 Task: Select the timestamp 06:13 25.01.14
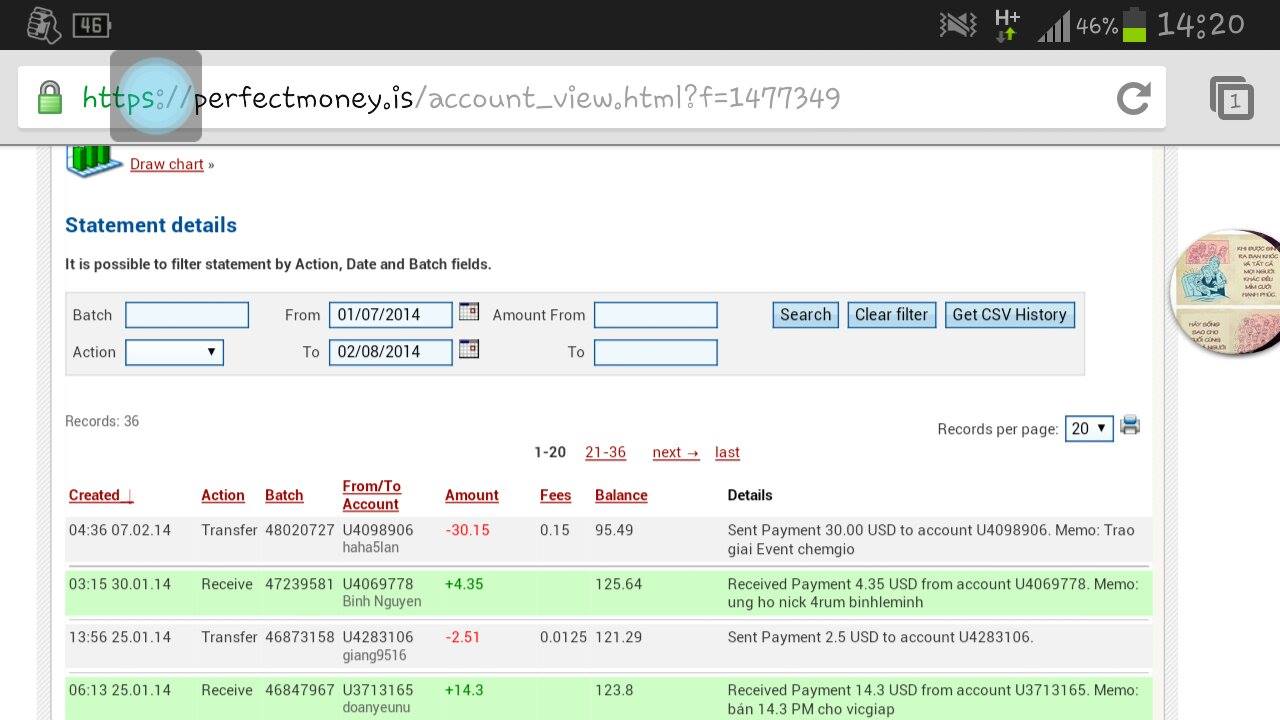[120, 690]
